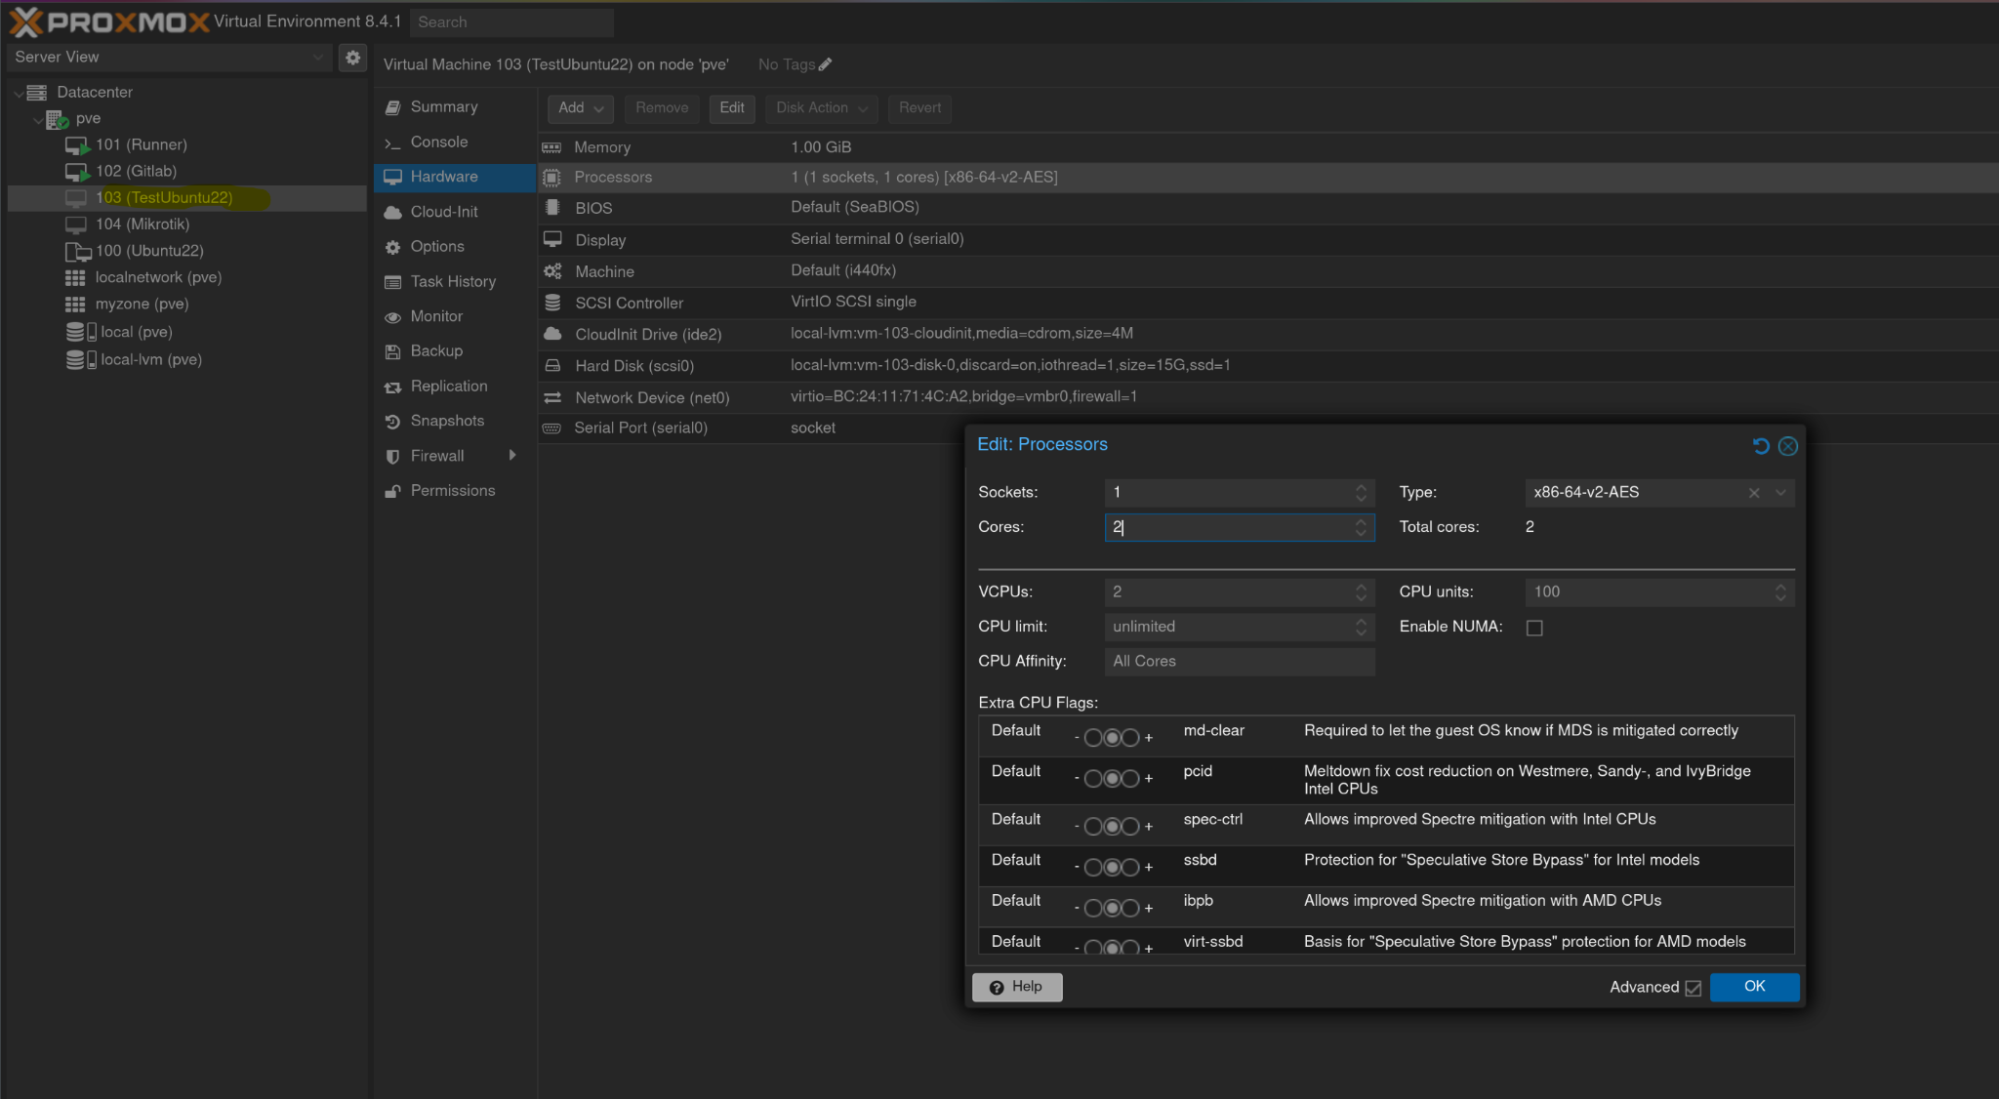Click the localnetwork grid icon

pos(75,278)
